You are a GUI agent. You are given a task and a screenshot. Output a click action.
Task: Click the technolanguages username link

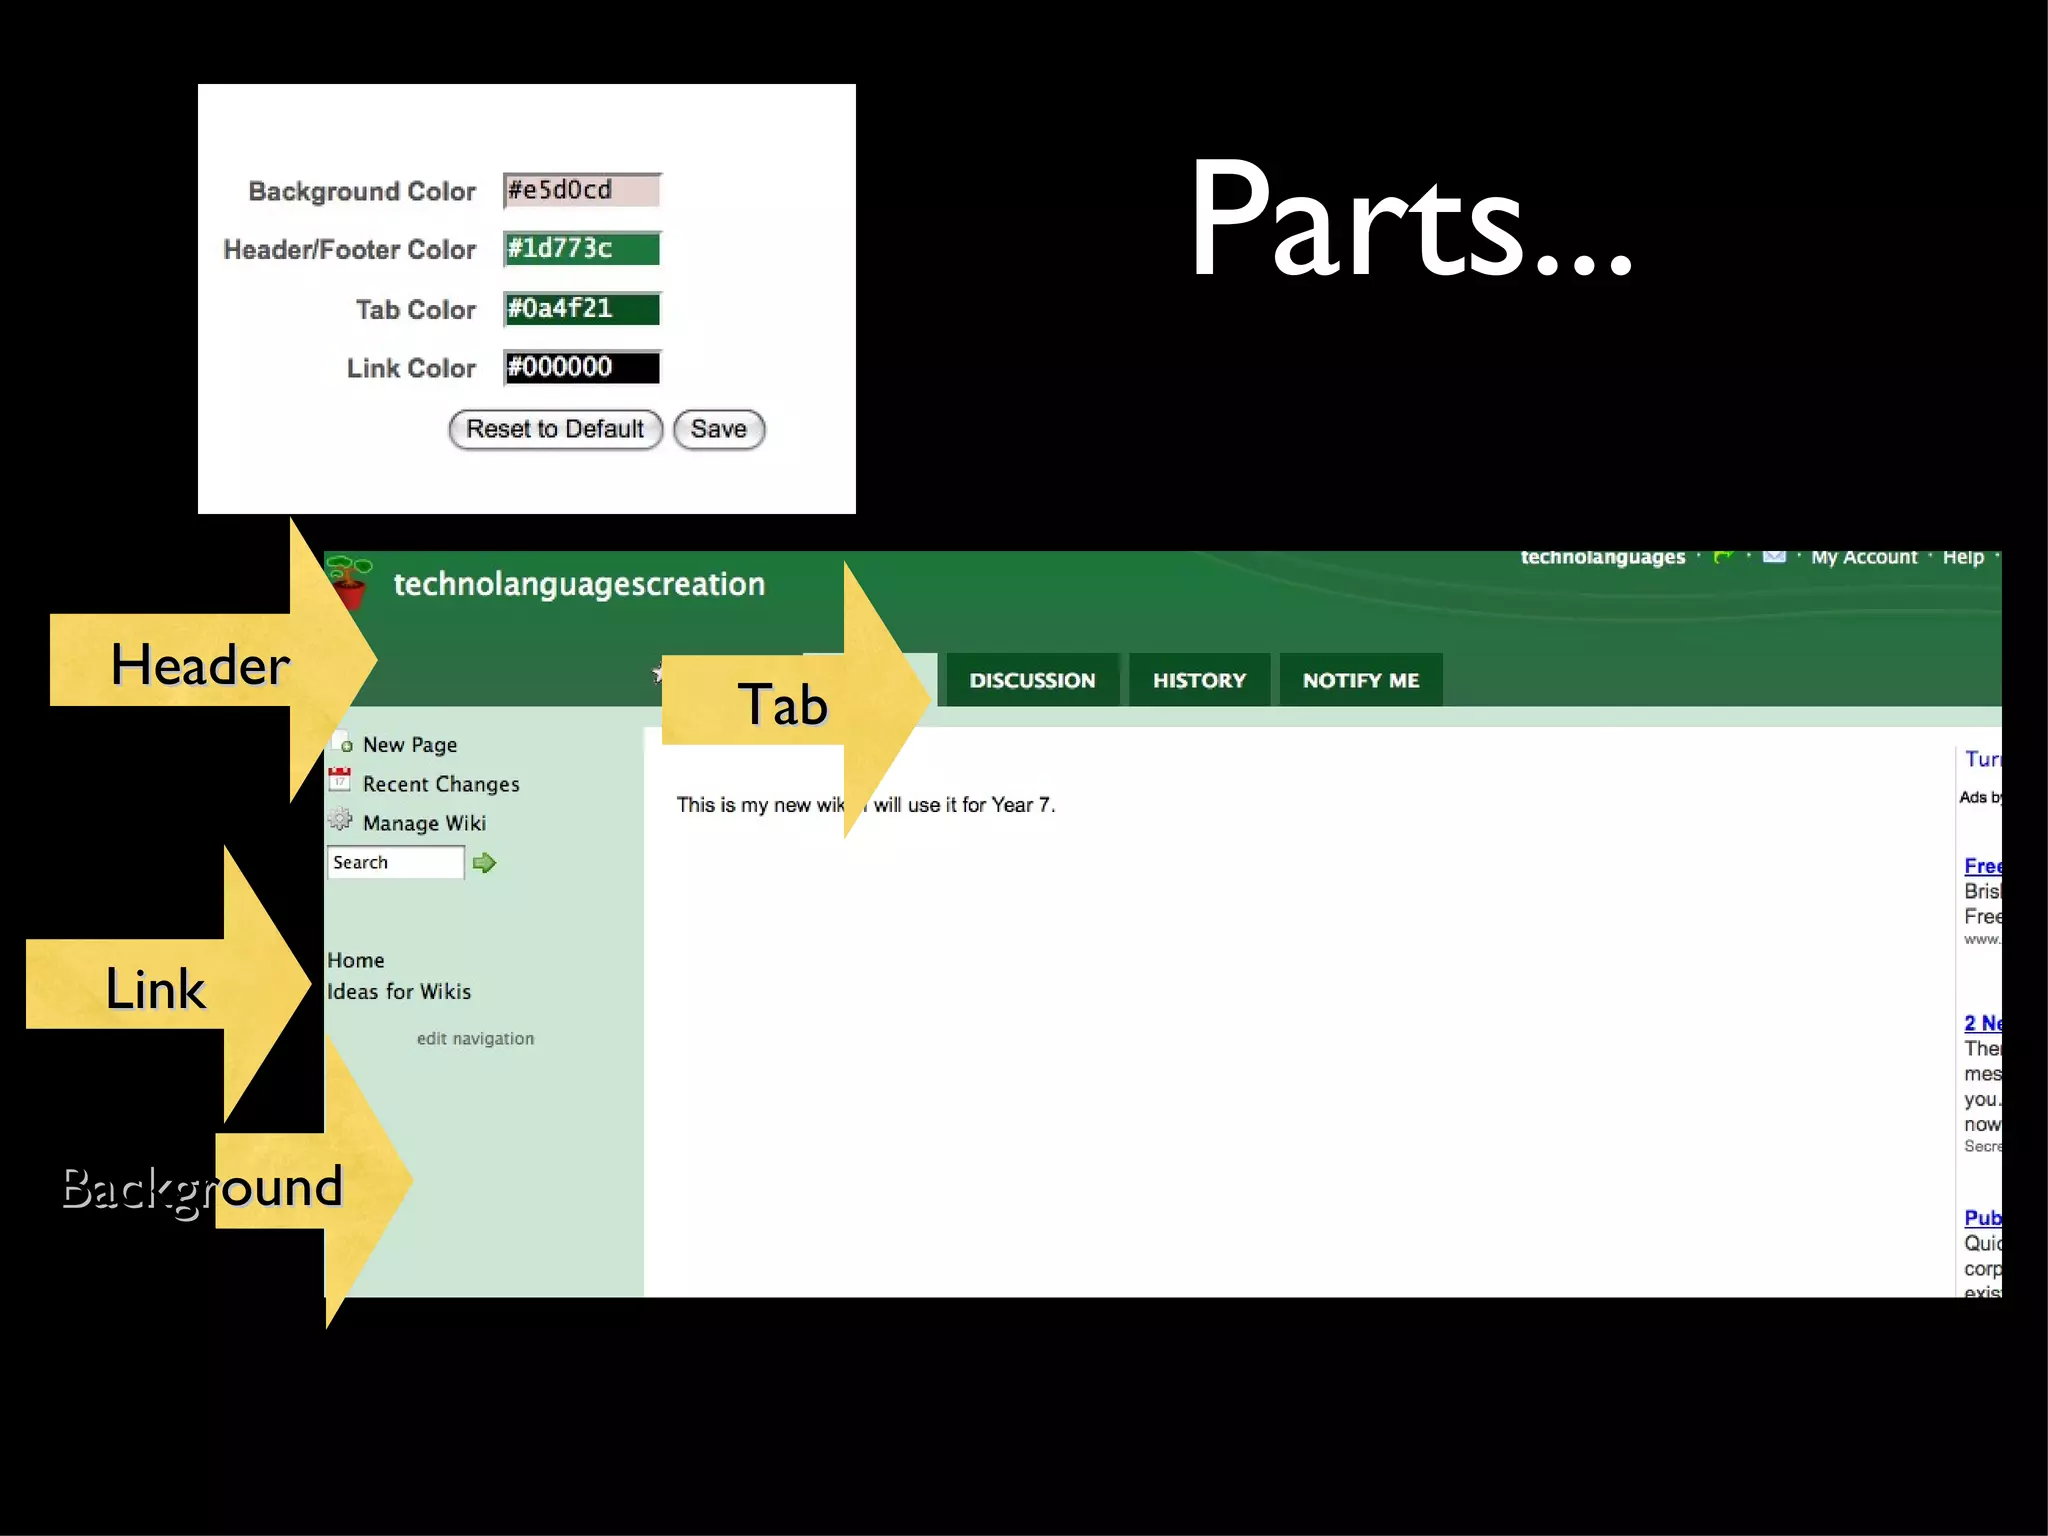1603,557
